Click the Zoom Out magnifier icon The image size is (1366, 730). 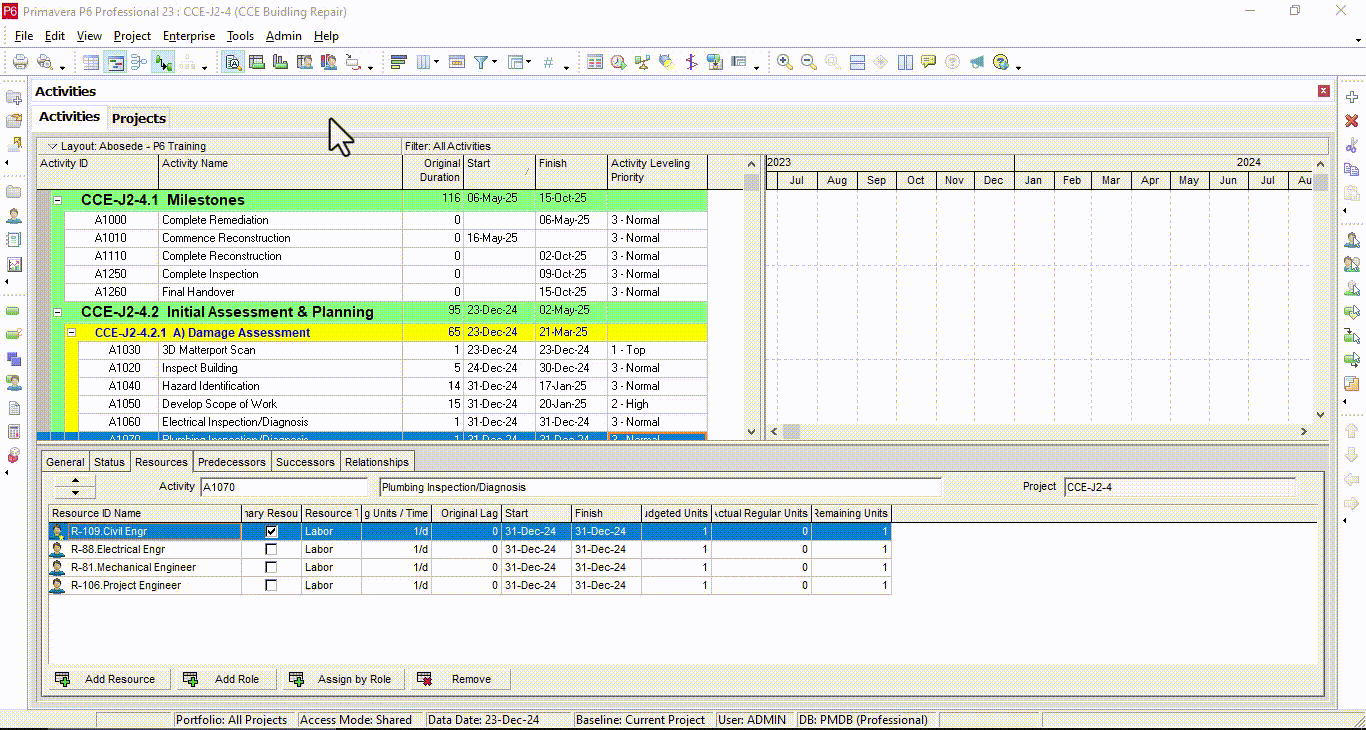(809, 62)
